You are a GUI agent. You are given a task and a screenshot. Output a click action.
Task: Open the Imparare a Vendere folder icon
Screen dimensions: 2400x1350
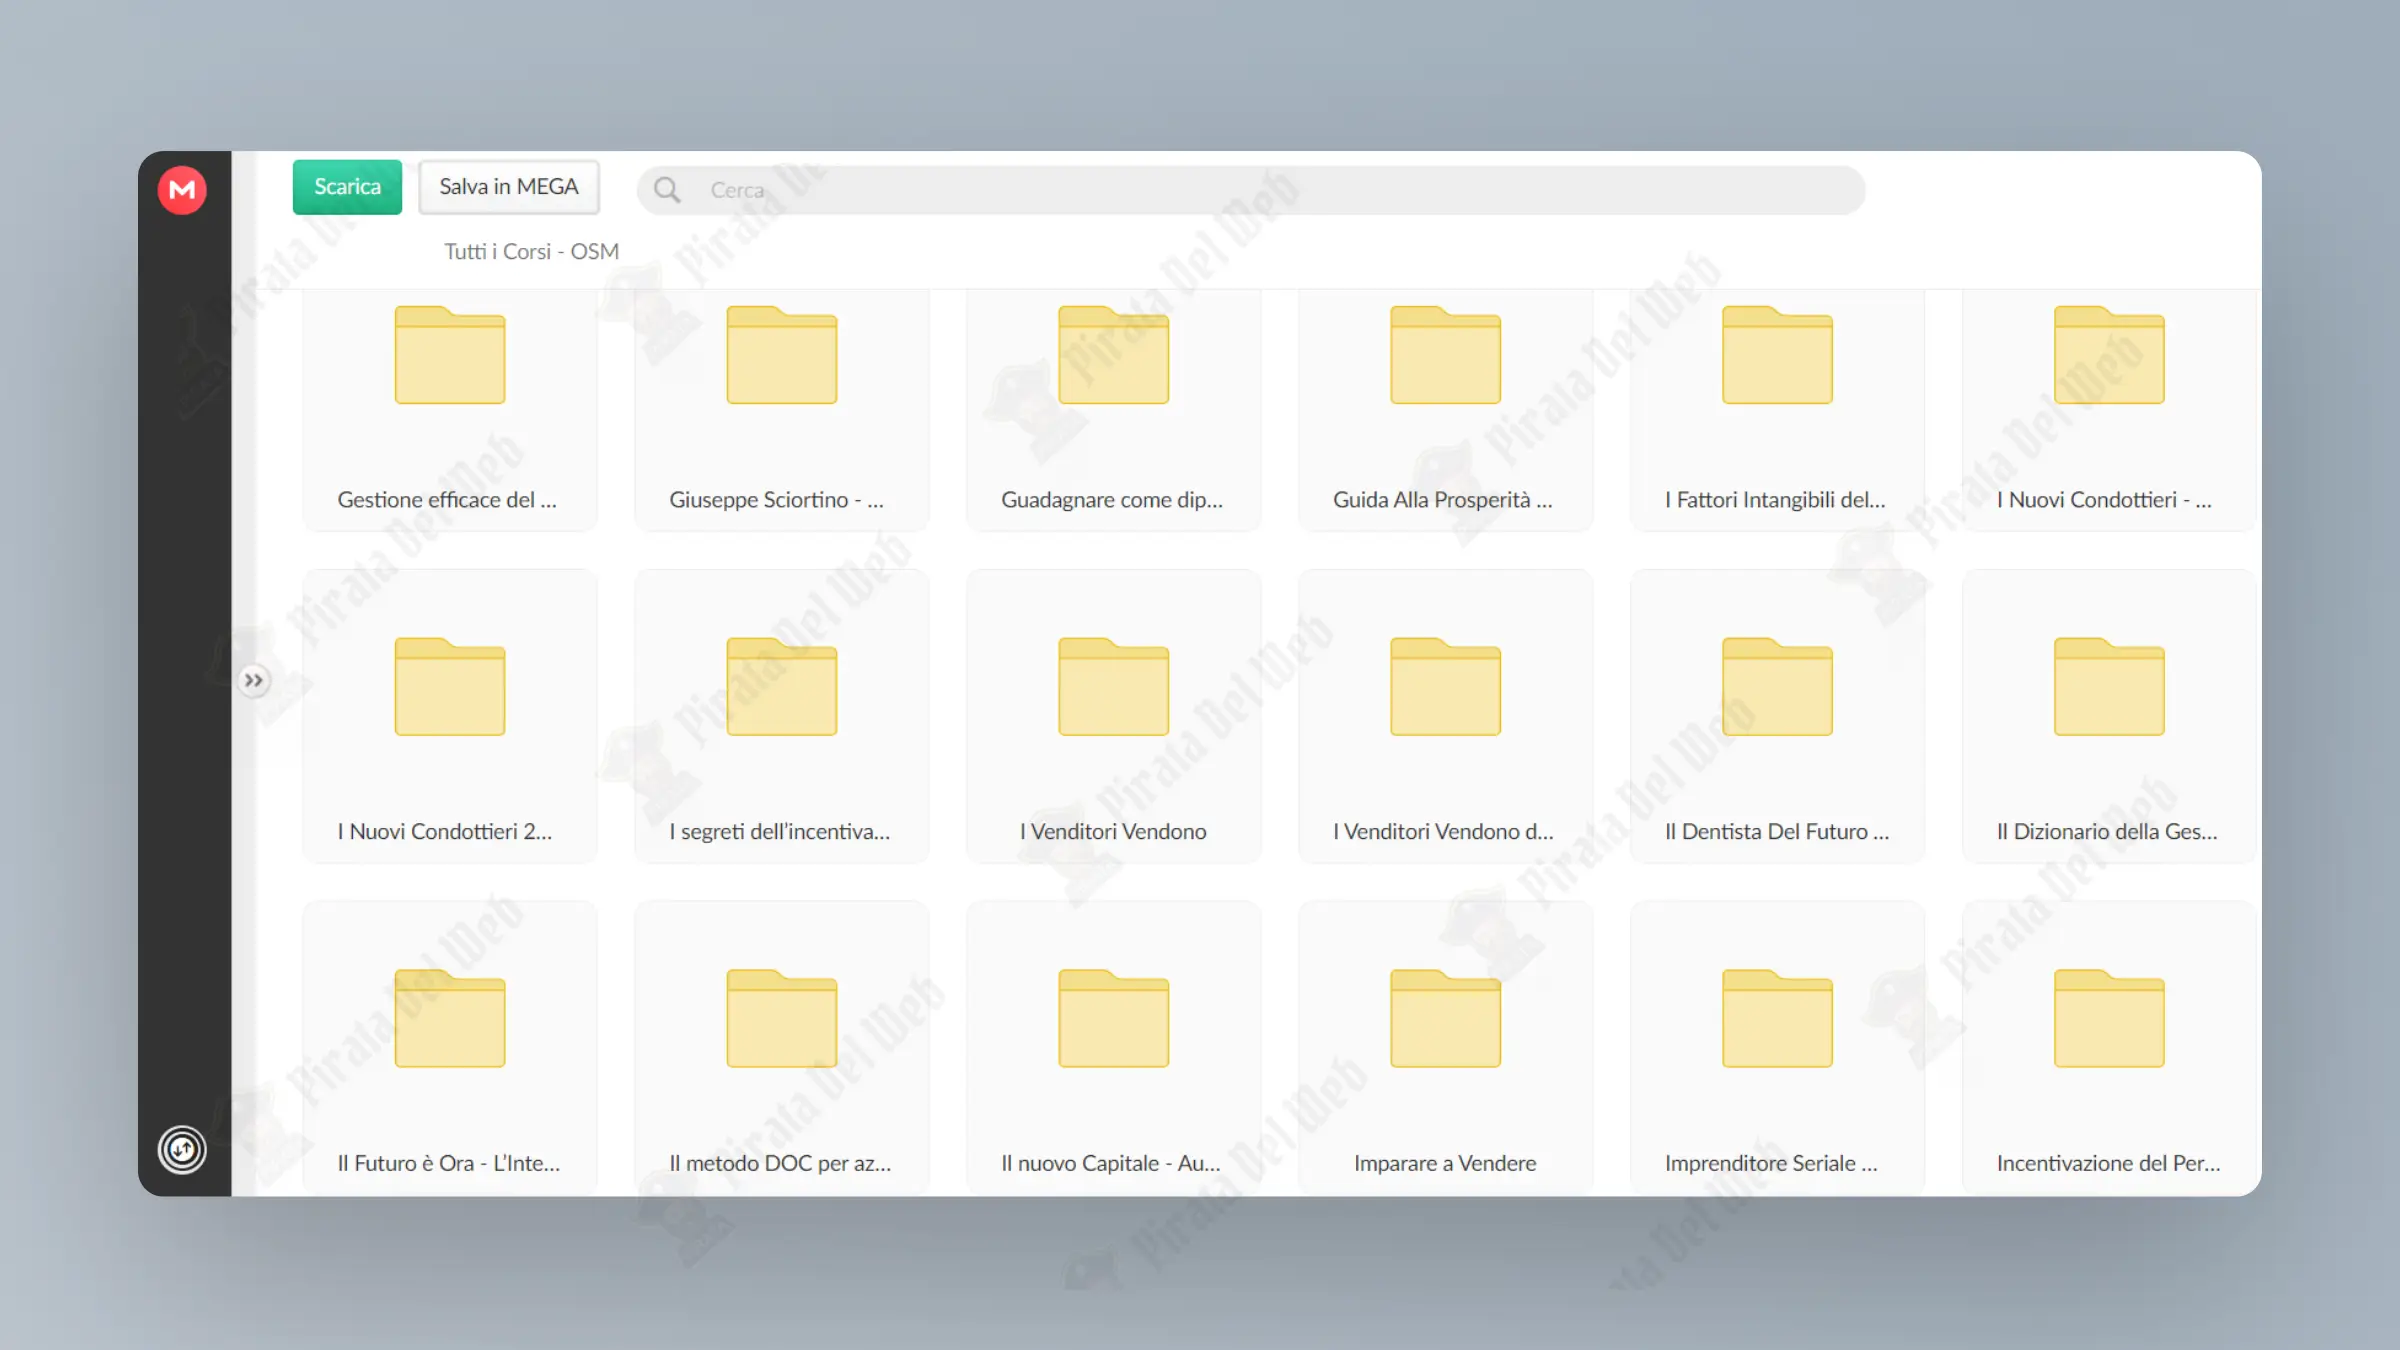[1446, 1019]
